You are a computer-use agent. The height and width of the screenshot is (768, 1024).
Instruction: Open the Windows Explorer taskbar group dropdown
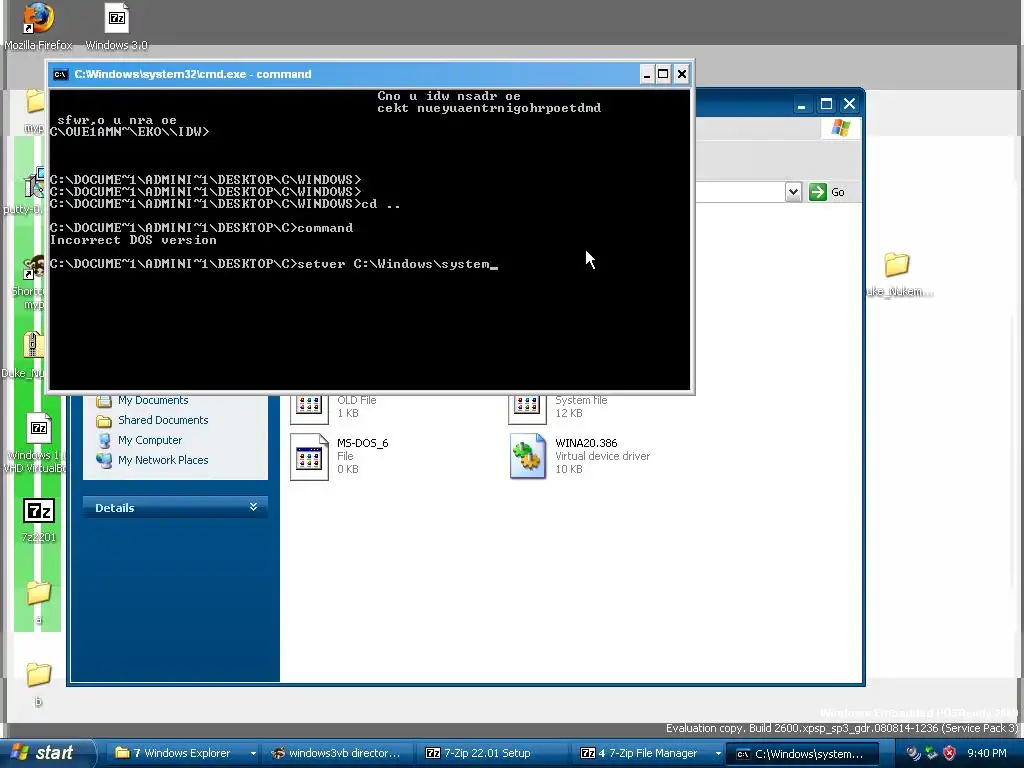[253, 754]
